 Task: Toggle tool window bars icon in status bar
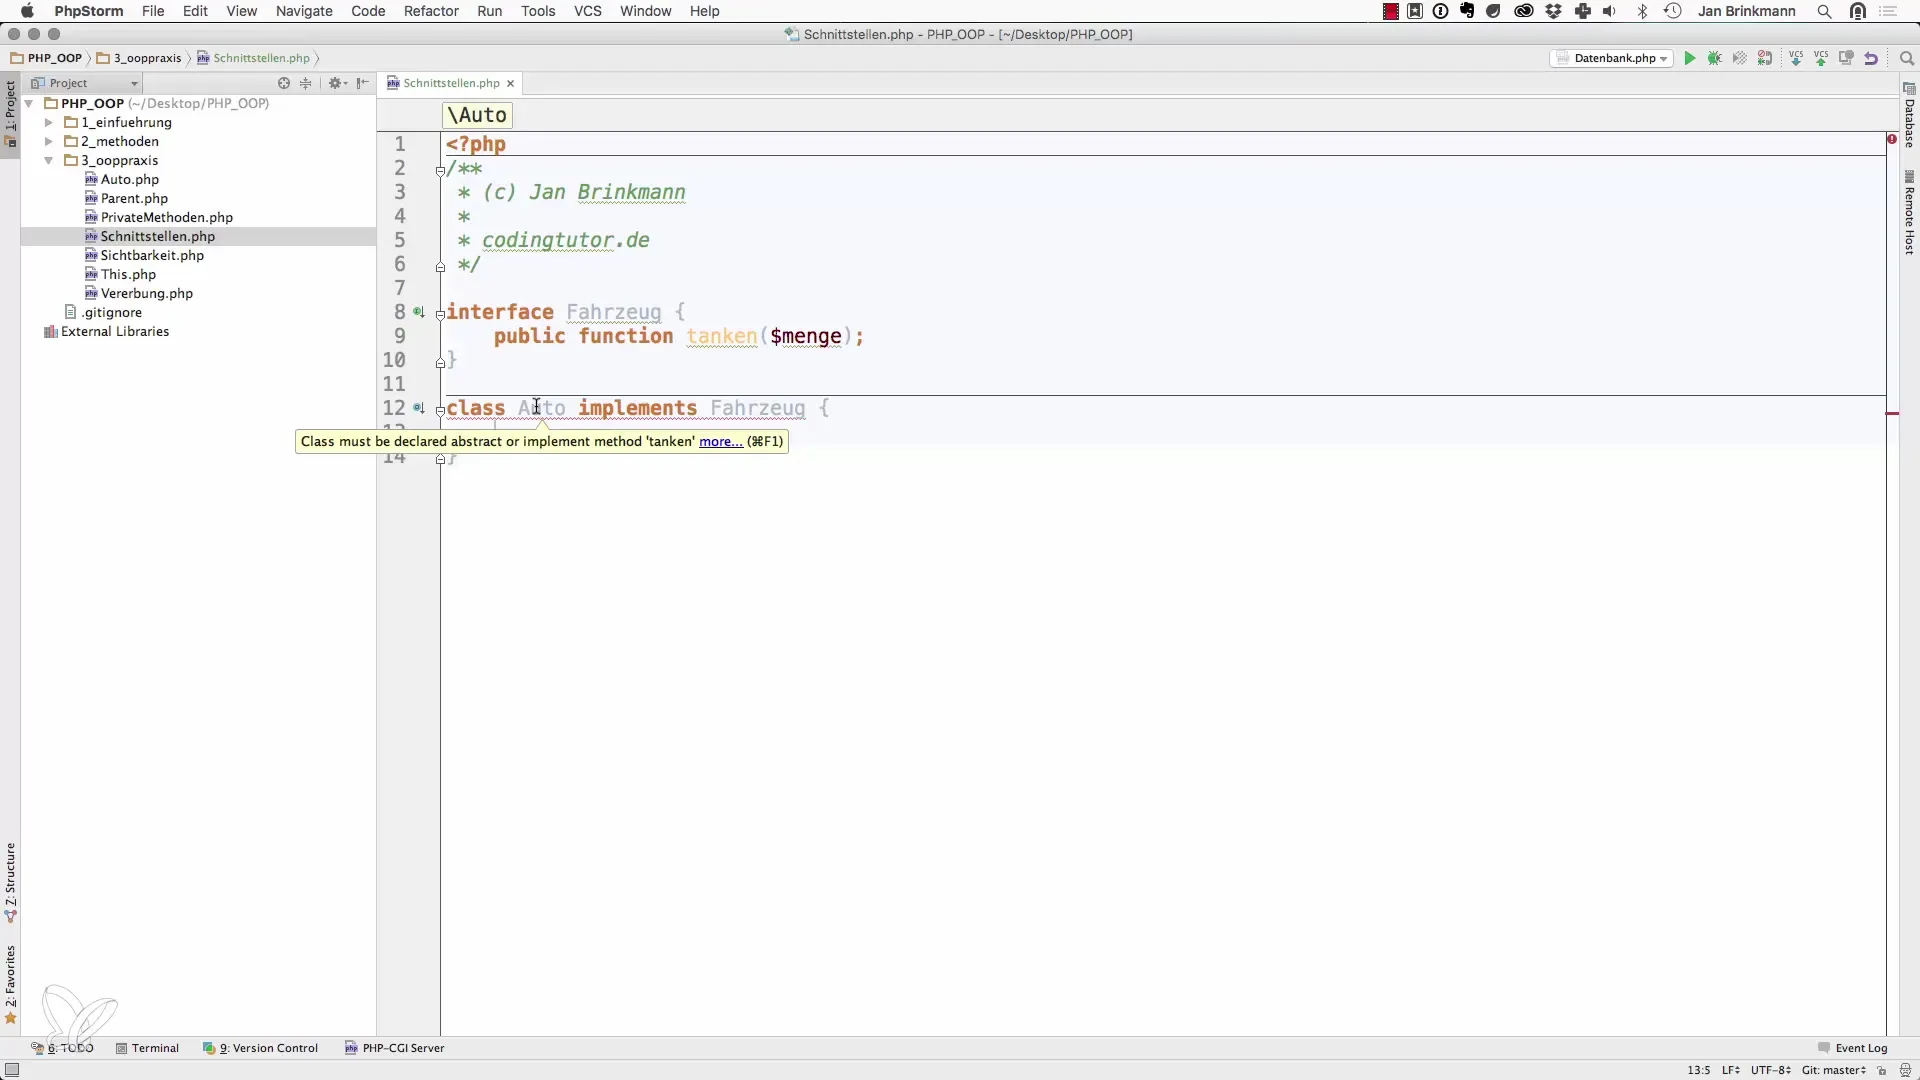pos(12,1070)
